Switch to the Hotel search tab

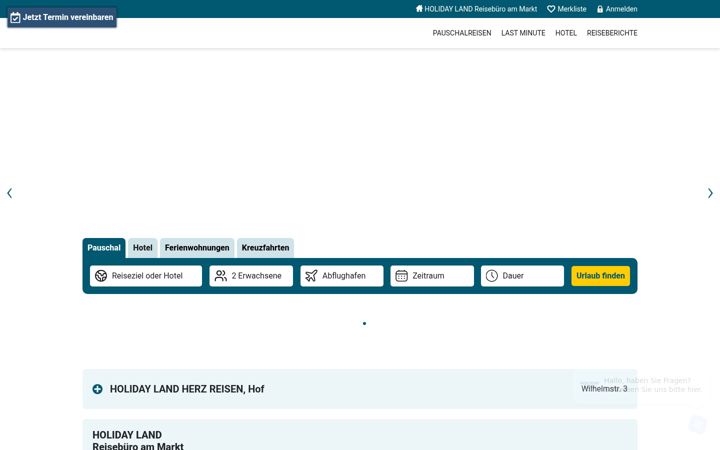coord(143,248)
